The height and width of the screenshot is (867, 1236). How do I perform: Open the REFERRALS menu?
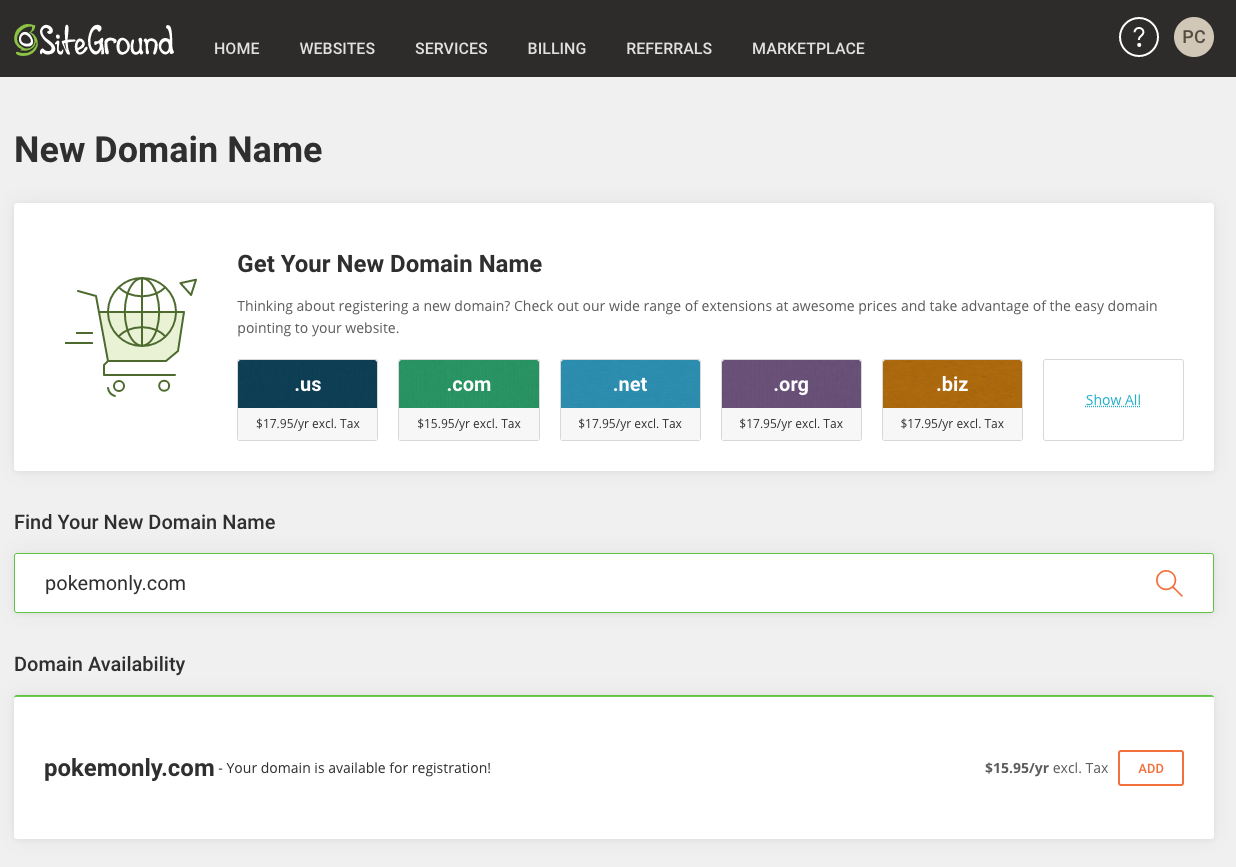tap(669, 48)
